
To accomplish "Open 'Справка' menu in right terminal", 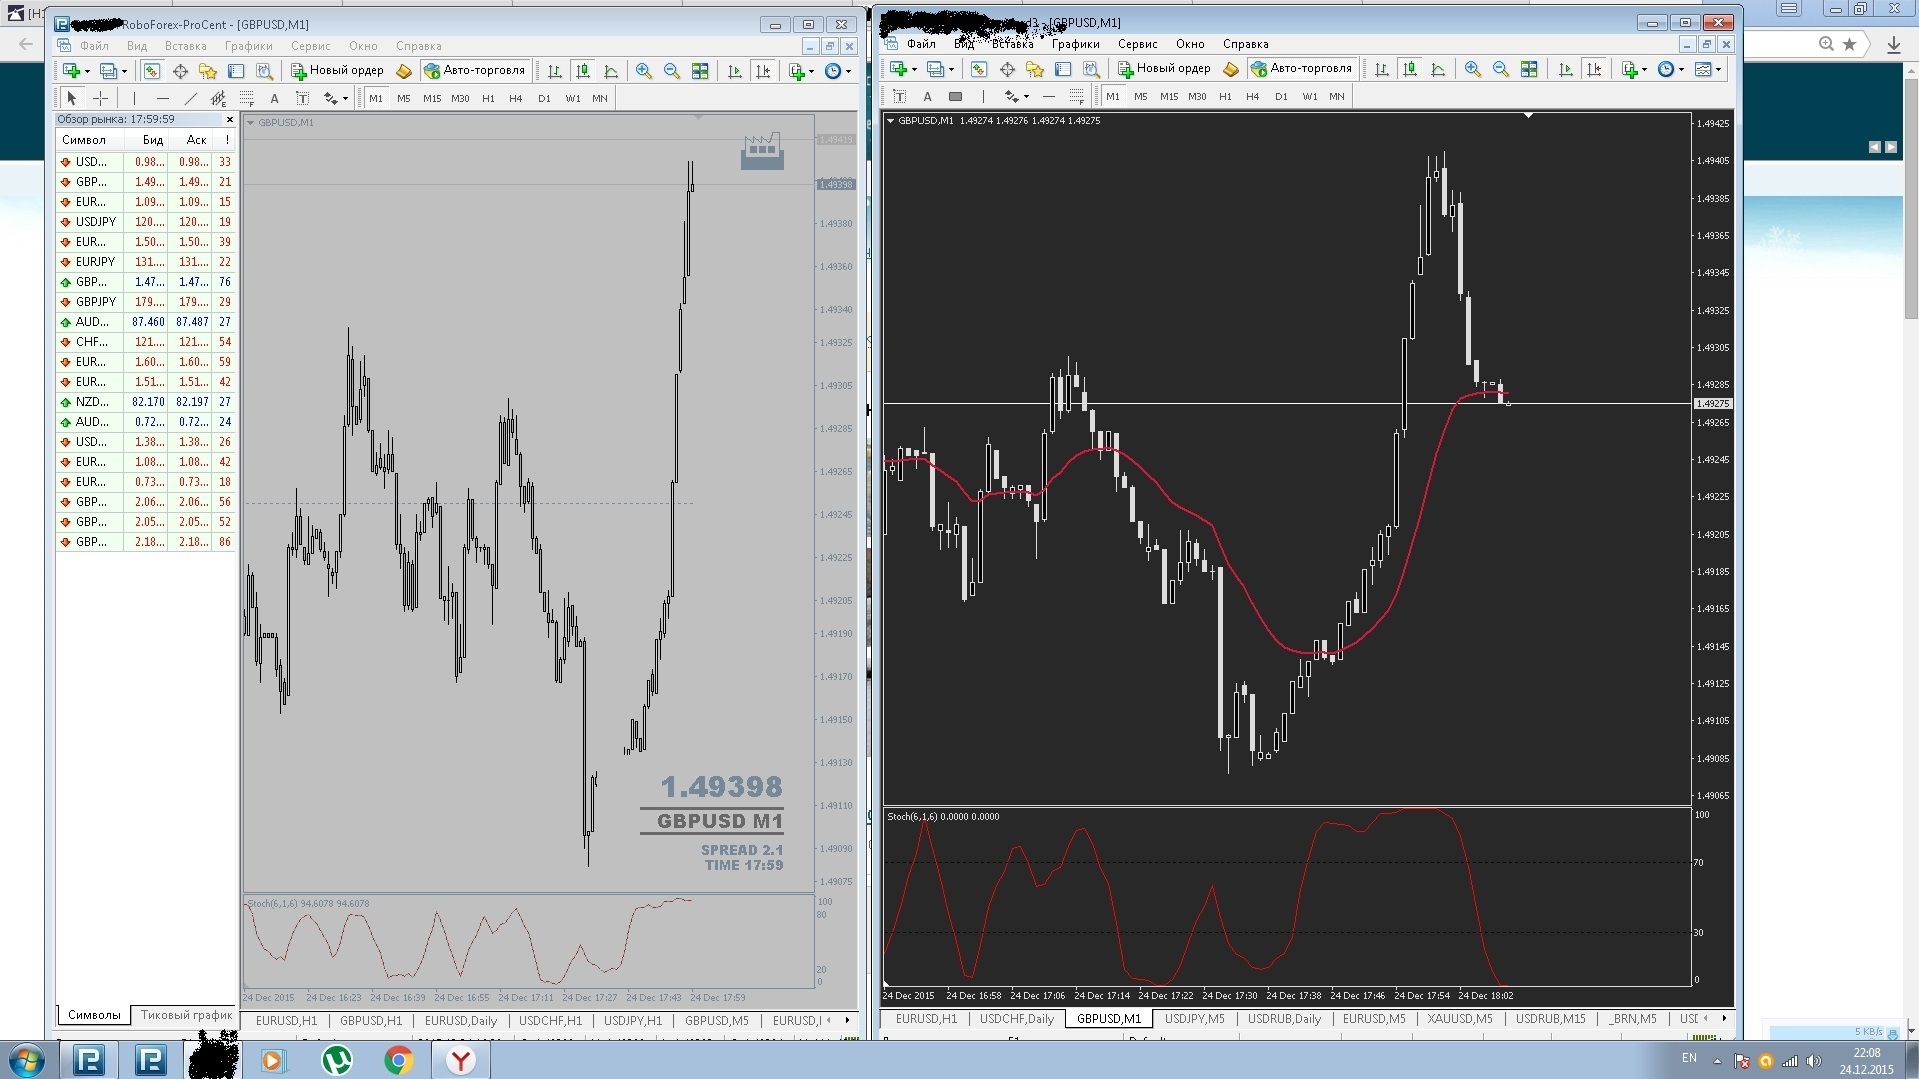I will tap(1245, 44).
